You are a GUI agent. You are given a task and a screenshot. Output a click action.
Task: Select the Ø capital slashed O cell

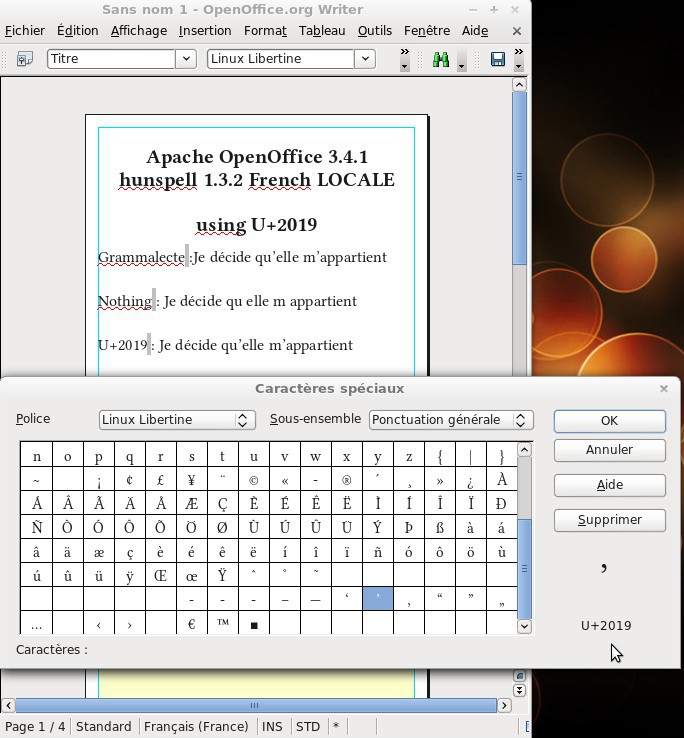pyautogui.click(x=223, y=528)
